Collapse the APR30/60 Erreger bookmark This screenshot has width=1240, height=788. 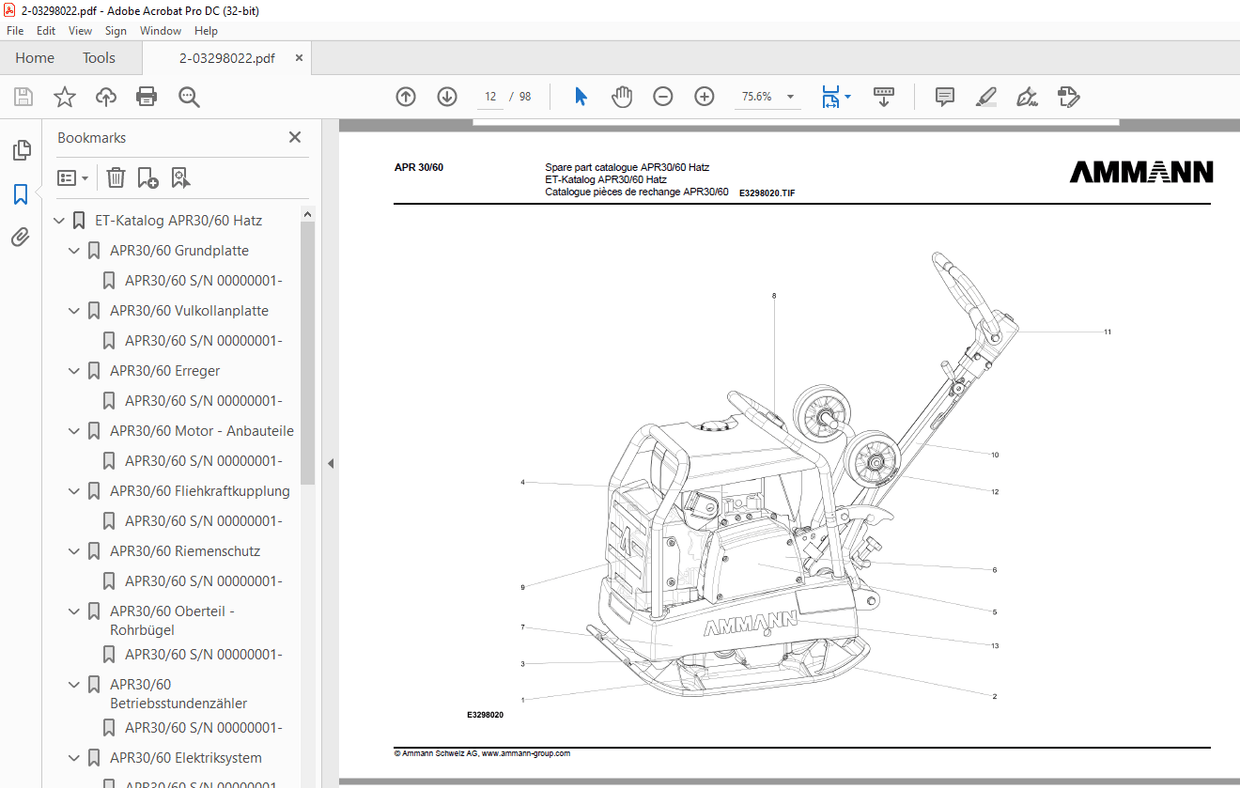click(x=73, y=370)
